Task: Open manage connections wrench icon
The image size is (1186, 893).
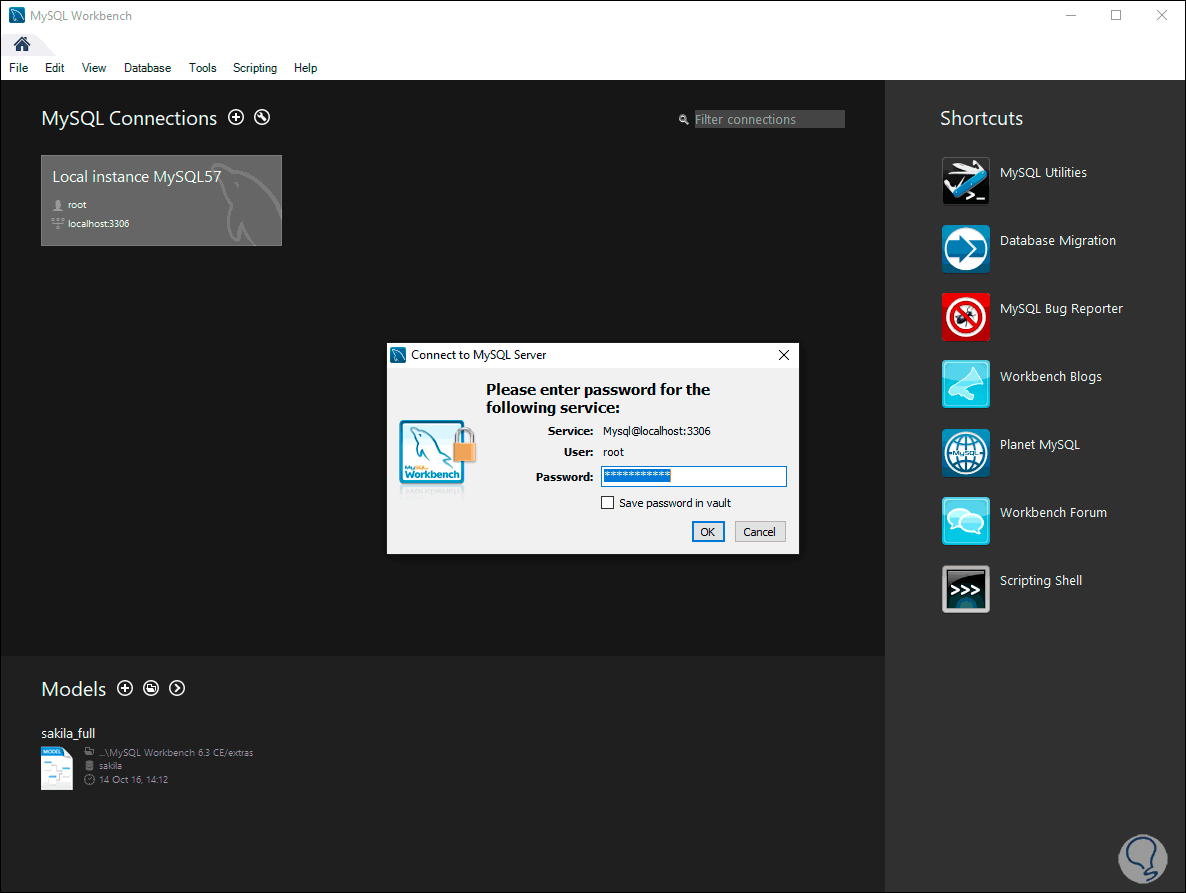Action: click(x=262, y=117)
